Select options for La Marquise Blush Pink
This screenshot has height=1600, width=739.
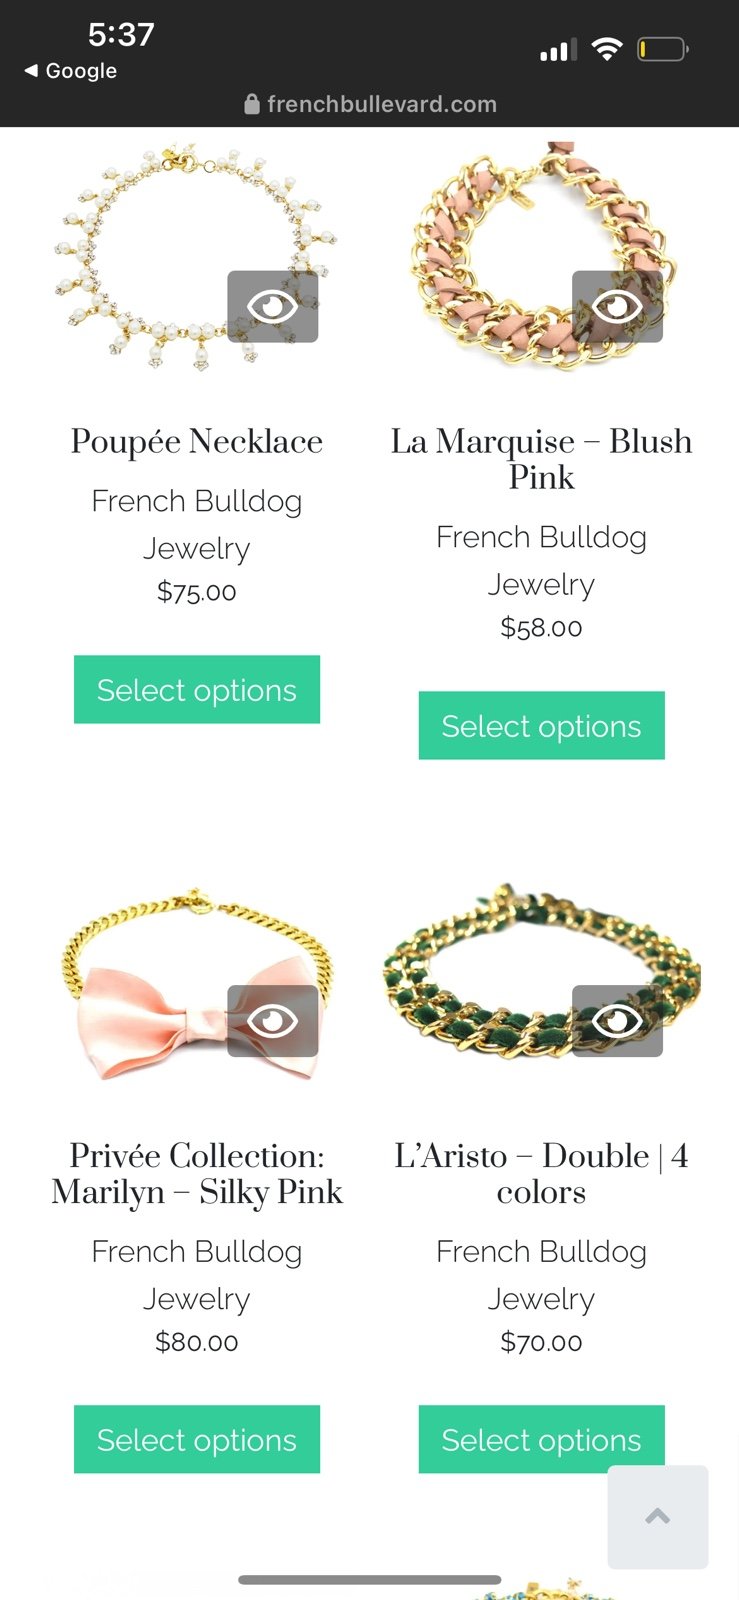coord(541,725)
